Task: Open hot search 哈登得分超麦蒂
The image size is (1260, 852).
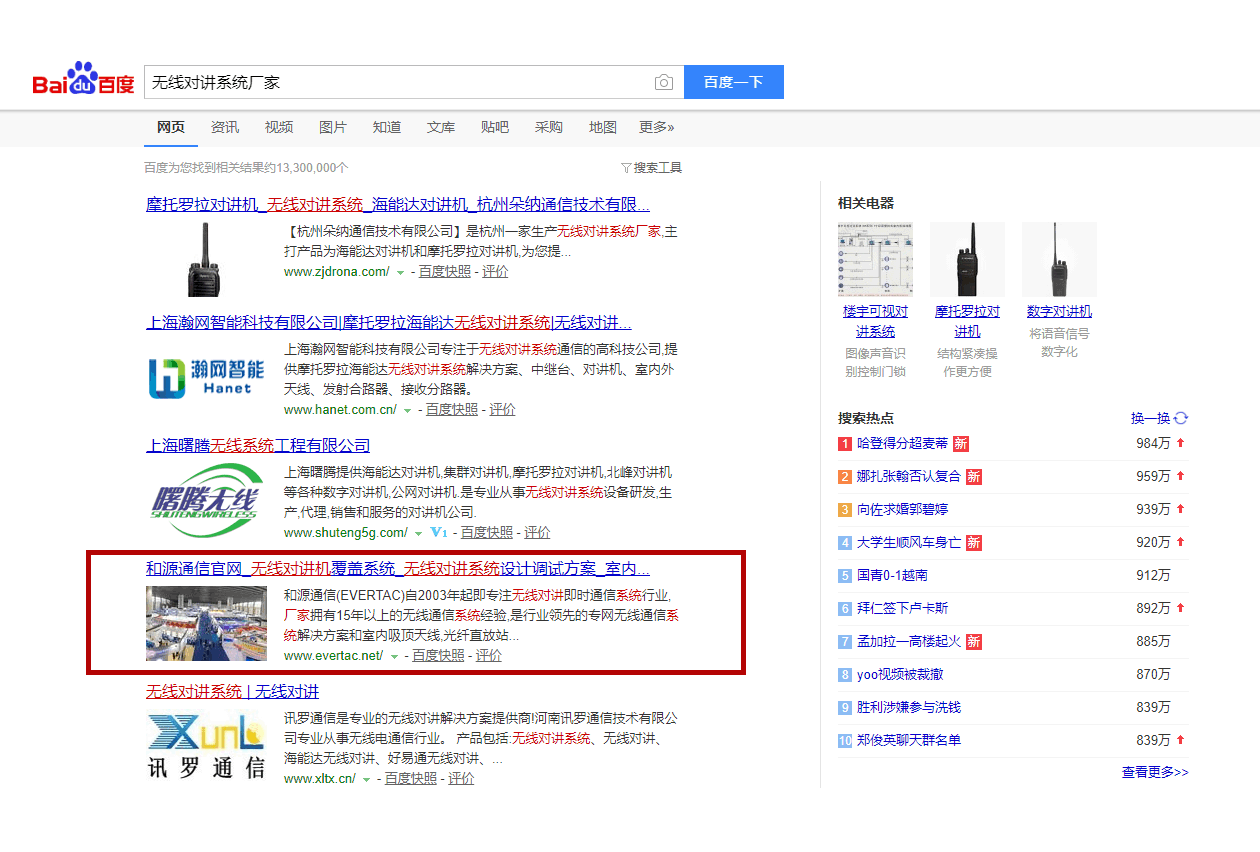Action: 902,443
